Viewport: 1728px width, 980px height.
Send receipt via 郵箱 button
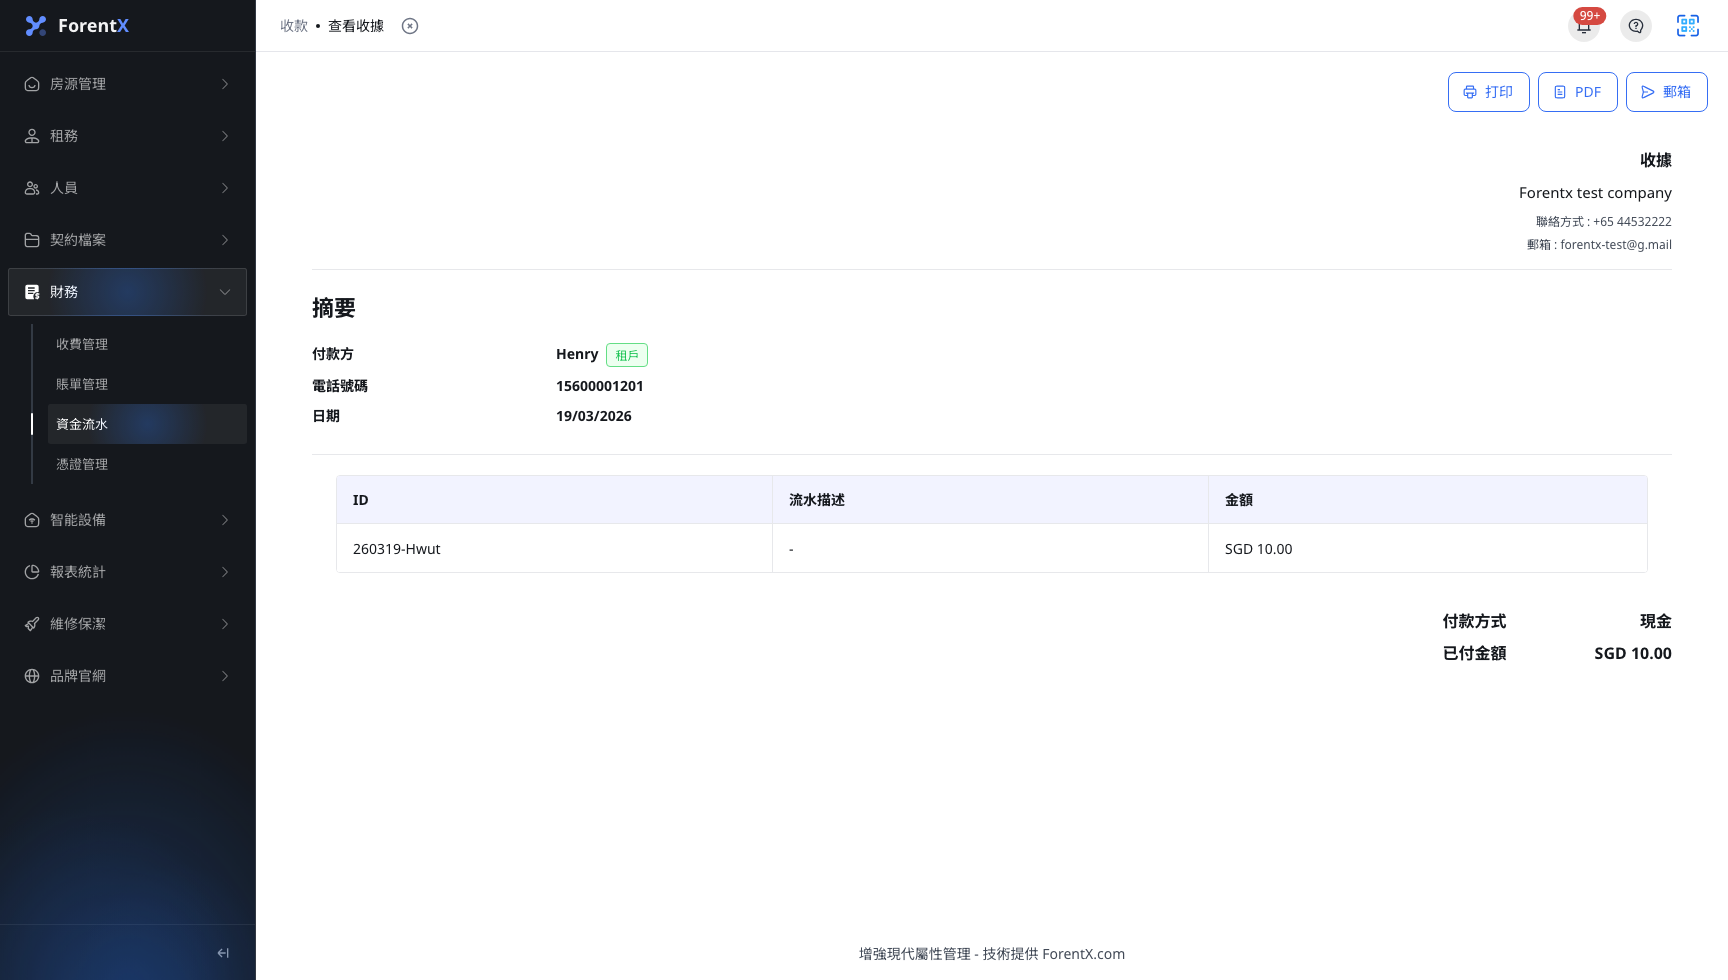(1667, 92)
